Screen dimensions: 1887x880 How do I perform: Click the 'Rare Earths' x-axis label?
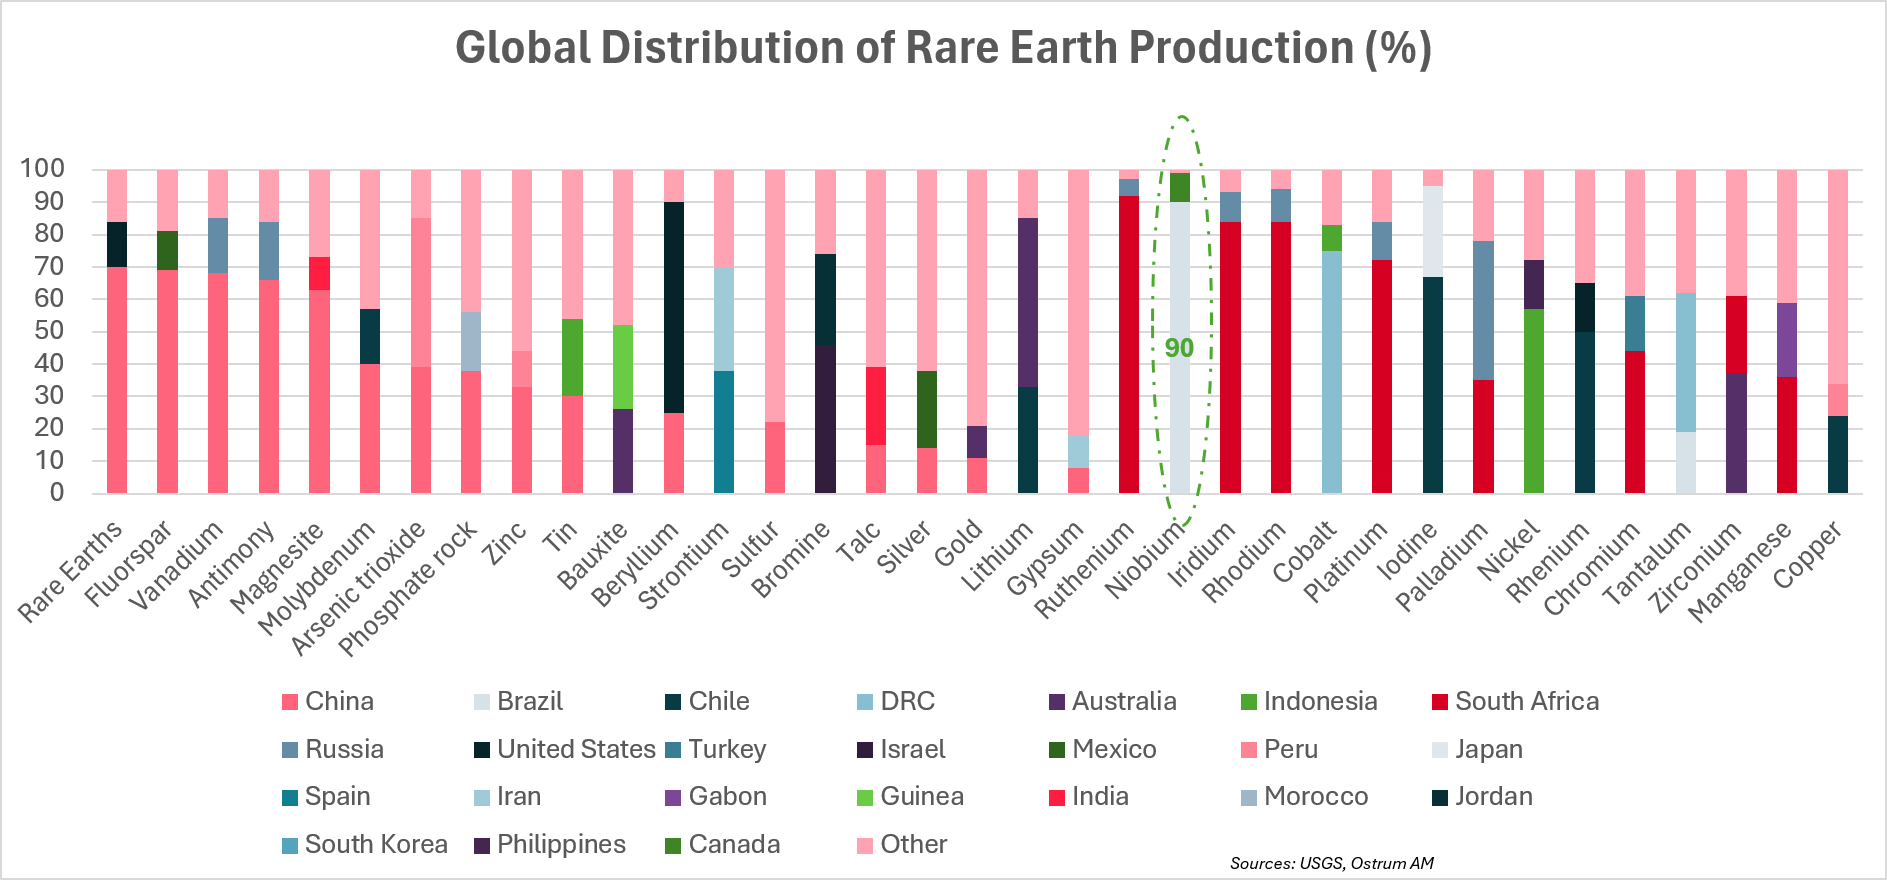(x=72, y=571)
